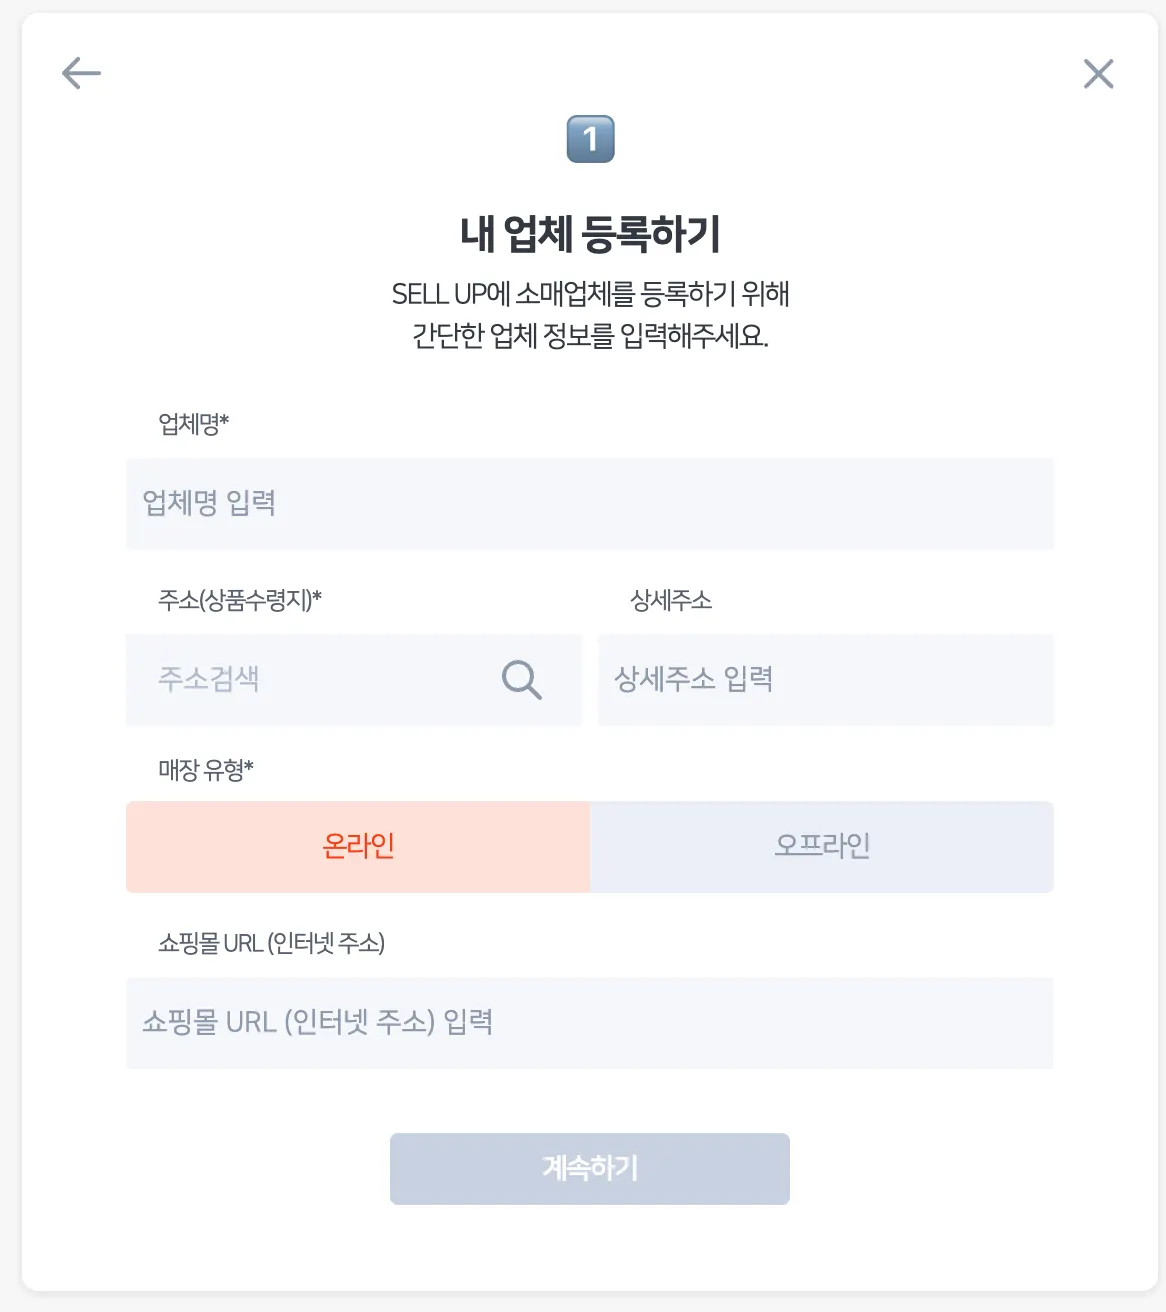Focus the 쇼핑몰 URL input field
This screenshot has height=1312, width=1166.
coord(590,1022)
